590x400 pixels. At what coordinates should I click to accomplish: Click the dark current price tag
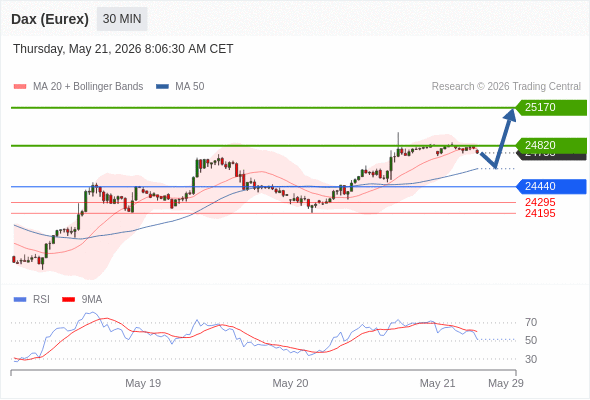click(551, 156)
